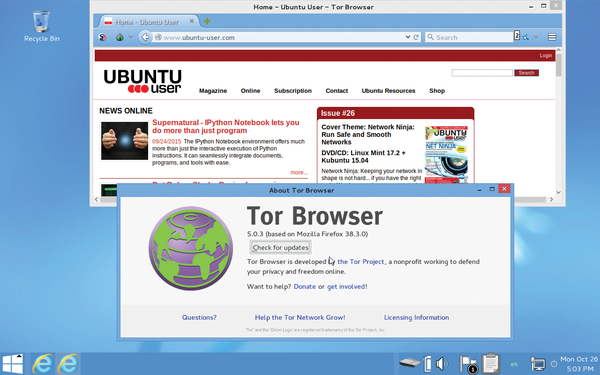
Task: Click the get involved link
Action: click(x=346, y=287)
